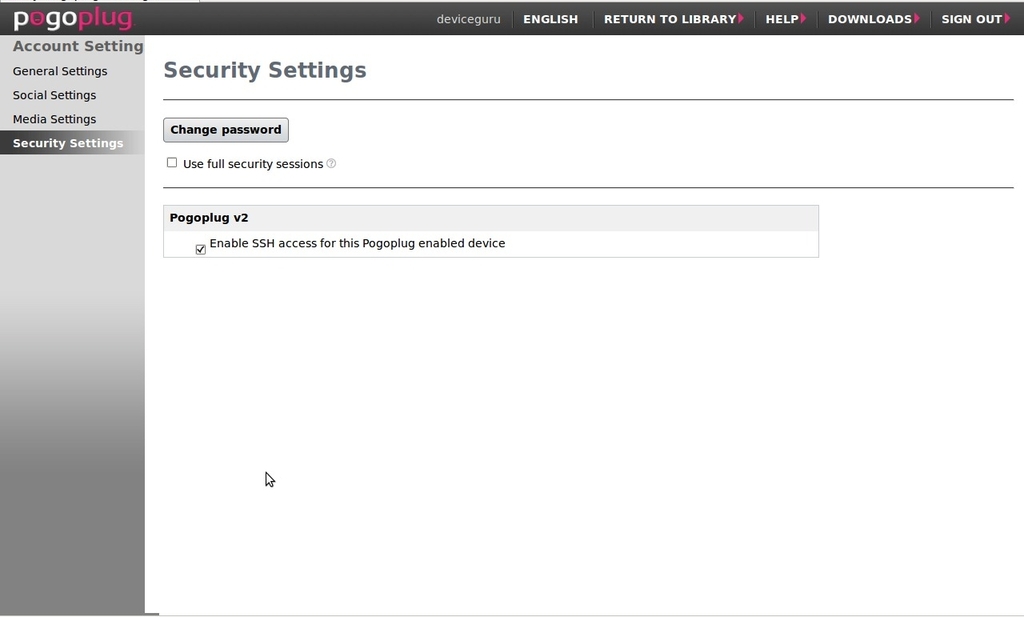Click the pink arrow next to Sign Out
This screenshot has height=617, width=1024.
tap(1007, 18)
